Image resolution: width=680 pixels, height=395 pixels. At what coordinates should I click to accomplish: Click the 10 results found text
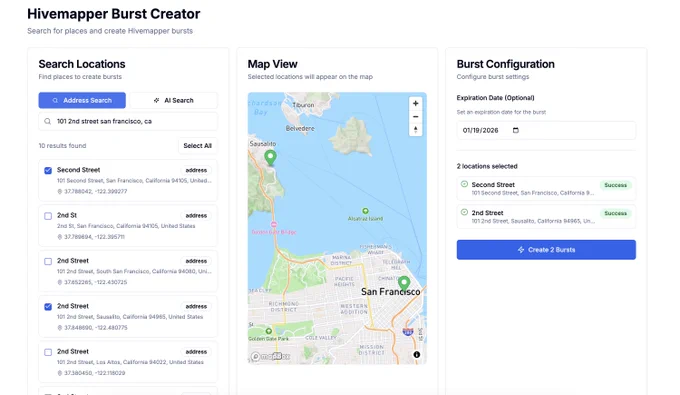(62, 146)
